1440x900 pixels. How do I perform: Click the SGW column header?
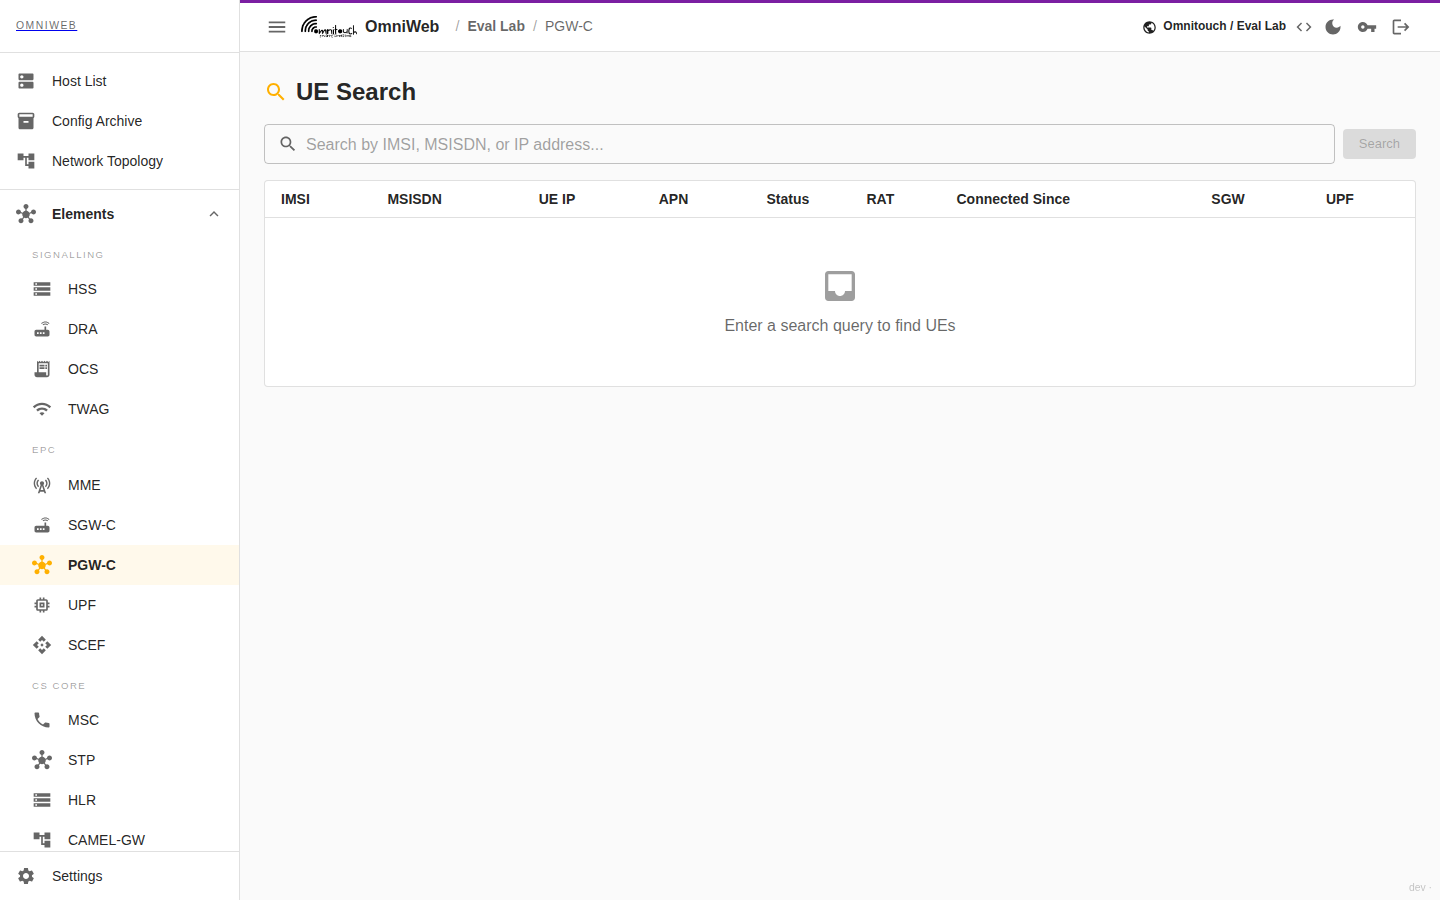coord(1228,199)
